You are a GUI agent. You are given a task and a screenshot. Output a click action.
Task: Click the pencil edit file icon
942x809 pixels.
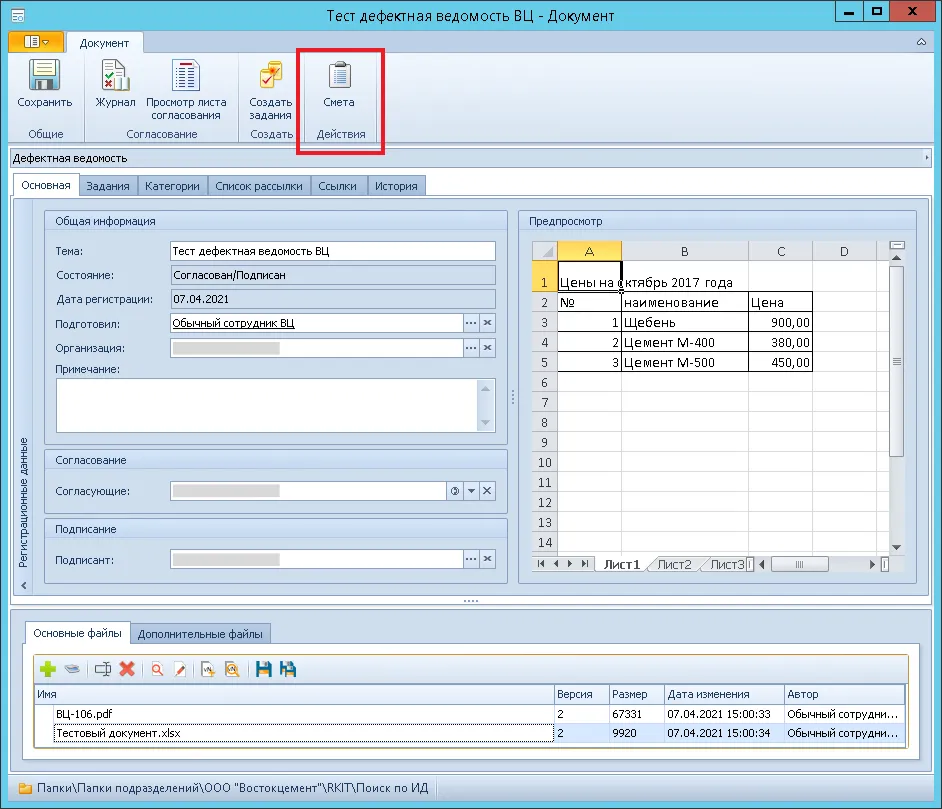point(180,669)
